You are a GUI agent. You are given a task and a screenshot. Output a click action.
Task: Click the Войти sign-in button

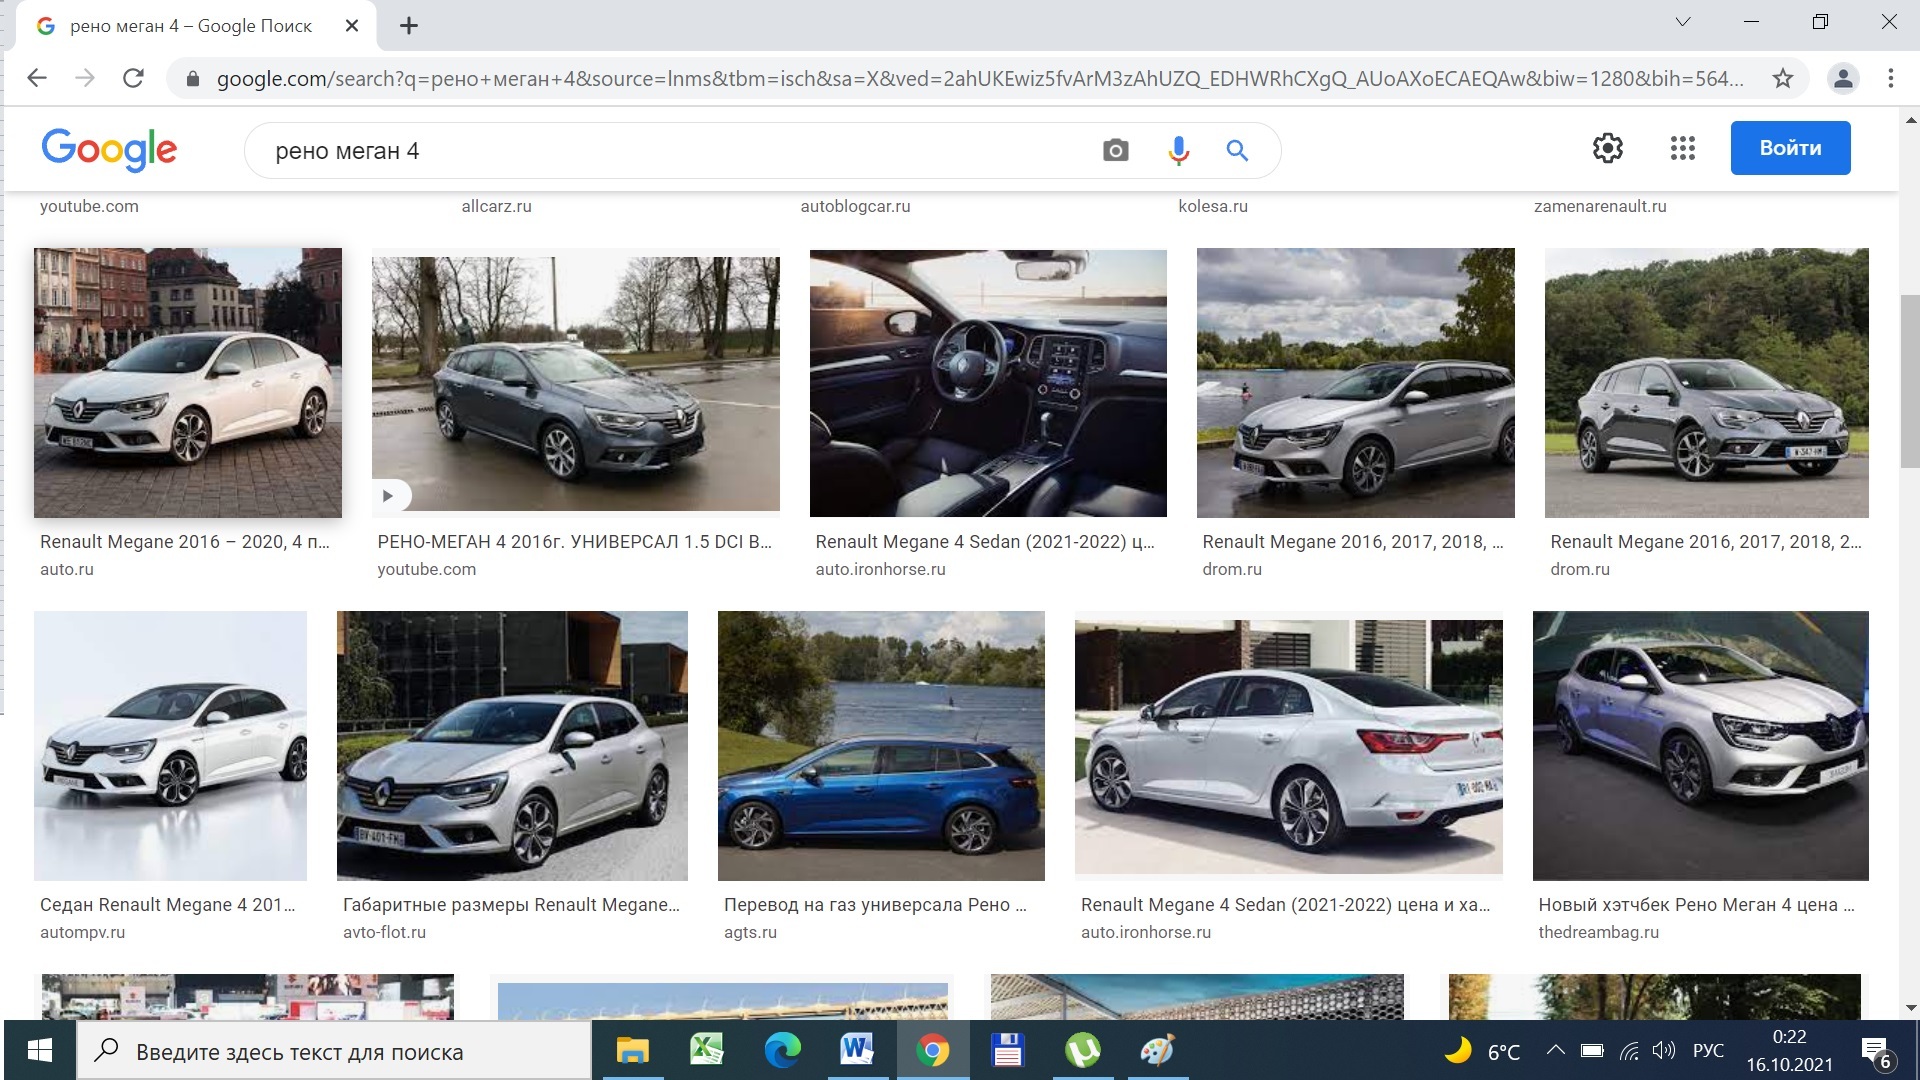1790,148
